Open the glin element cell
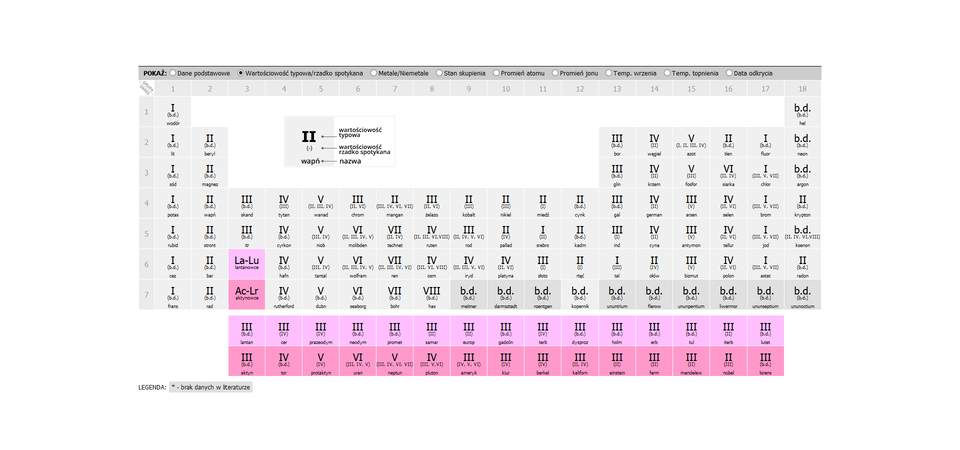This screenshot has height=450, width=960. coord(617,173)
